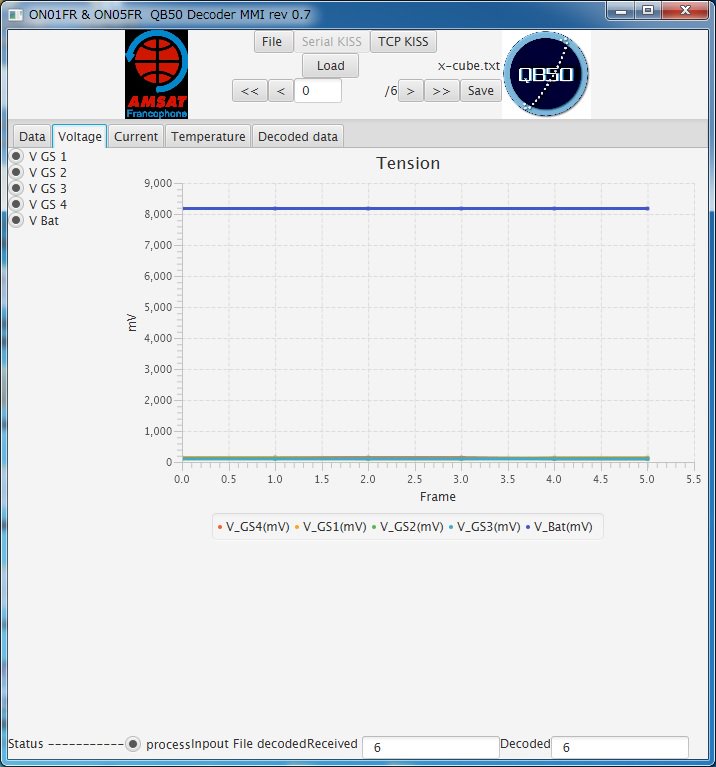Click the QB50 round logo
Image resolution: width=716 pixels, height=767 pixels.
tap(546, 74)
